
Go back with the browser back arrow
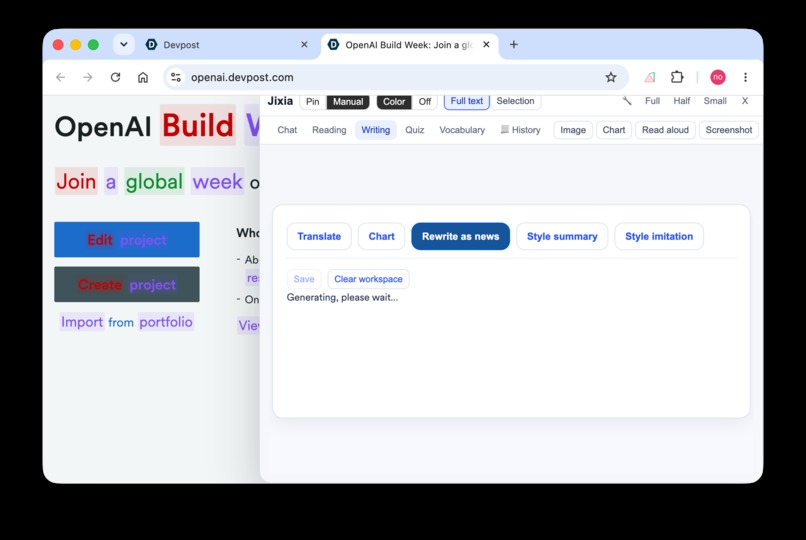pyautogui.click(x=61, y=77)
